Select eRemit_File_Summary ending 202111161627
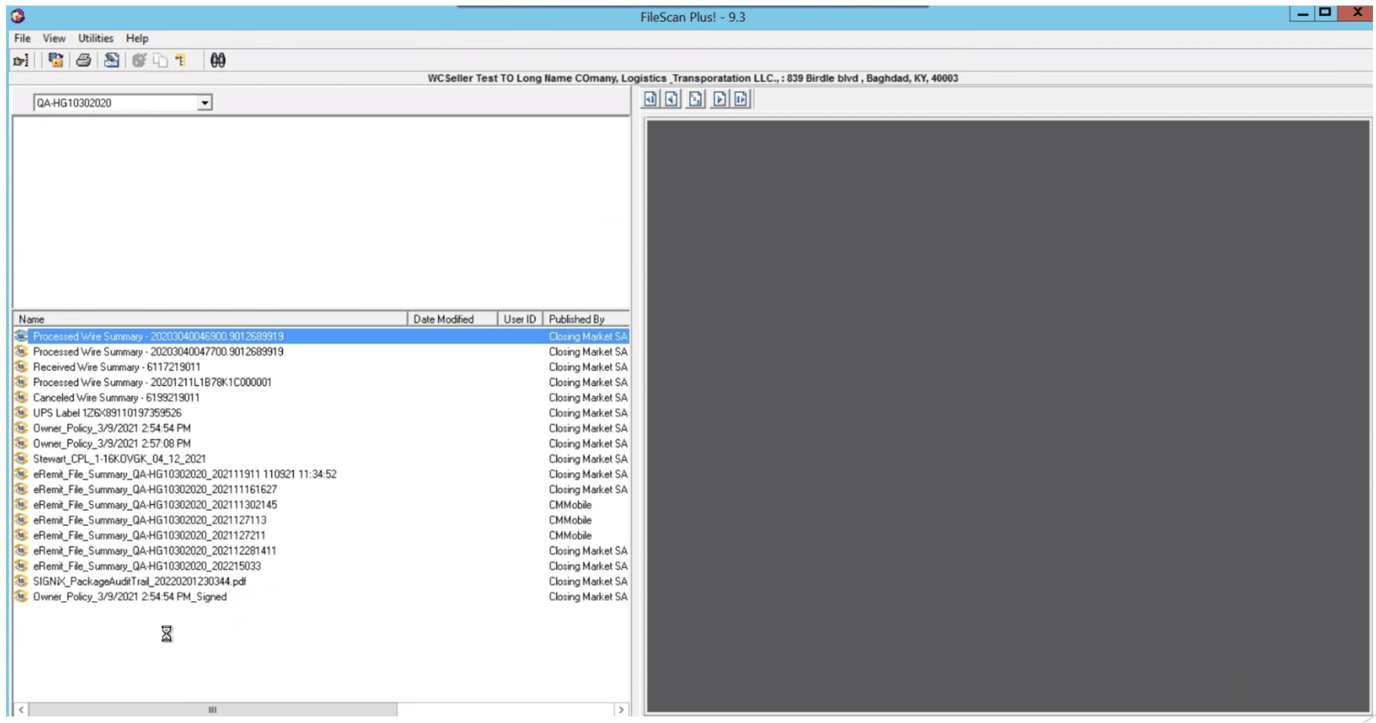 click(x=155, y=490)
